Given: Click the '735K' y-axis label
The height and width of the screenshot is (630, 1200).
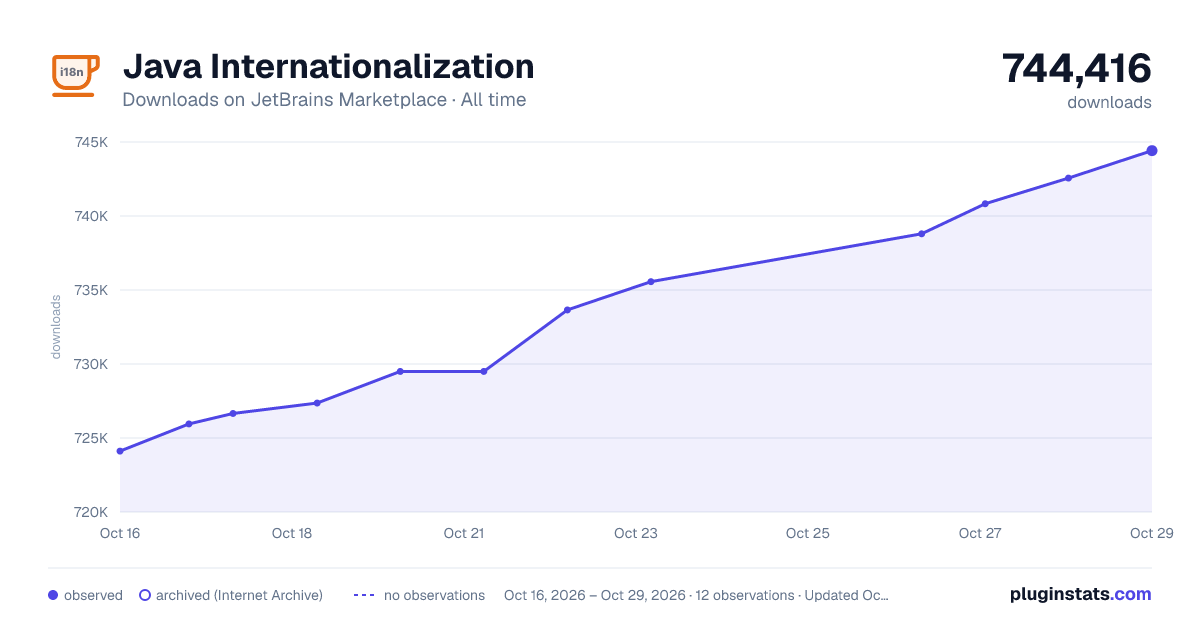Looking at the screenshot, I should click(x=91, y=290).
